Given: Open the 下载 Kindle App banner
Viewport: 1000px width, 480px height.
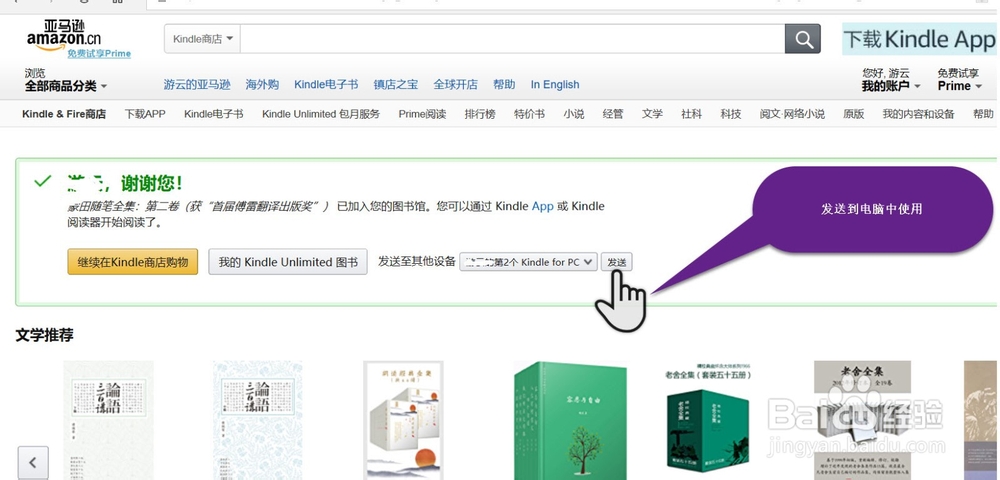Looking at the screenshot, I should pos(919,39).
